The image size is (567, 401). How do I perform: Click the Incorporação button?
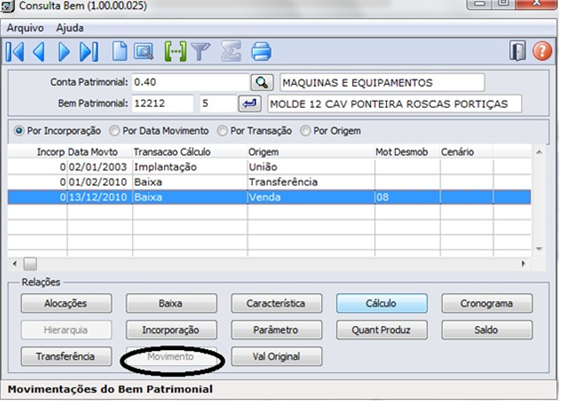[171, 330]
